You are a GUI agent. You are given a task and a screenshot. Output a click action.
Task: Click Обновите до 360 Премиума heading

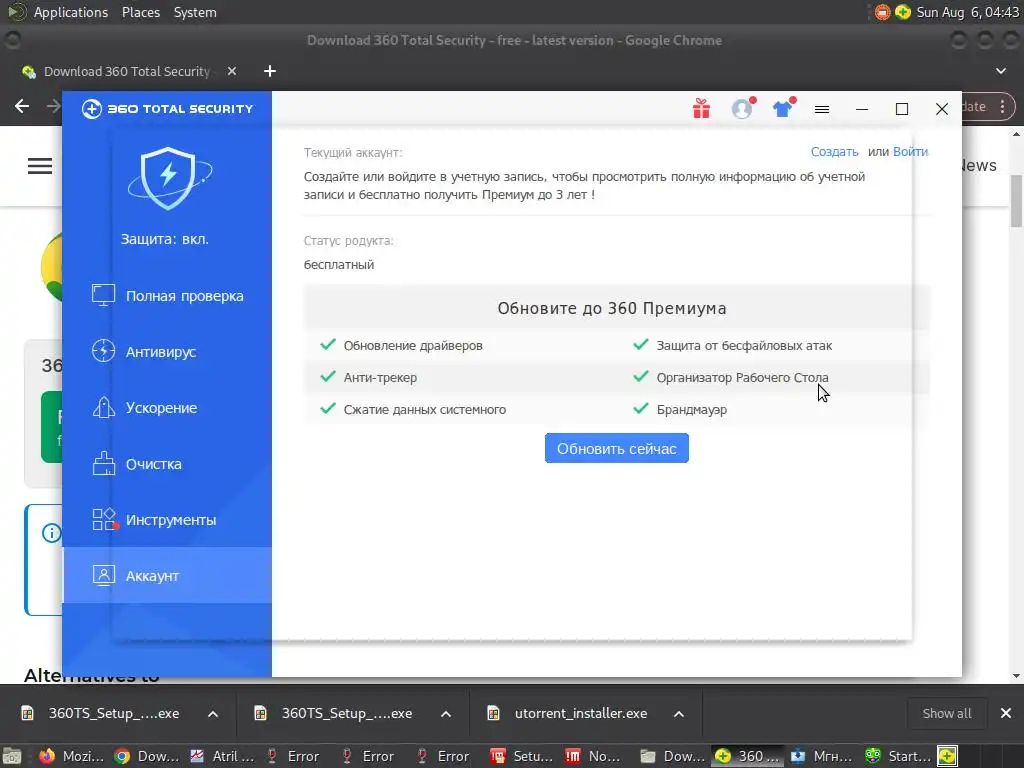tap(612, 308)
